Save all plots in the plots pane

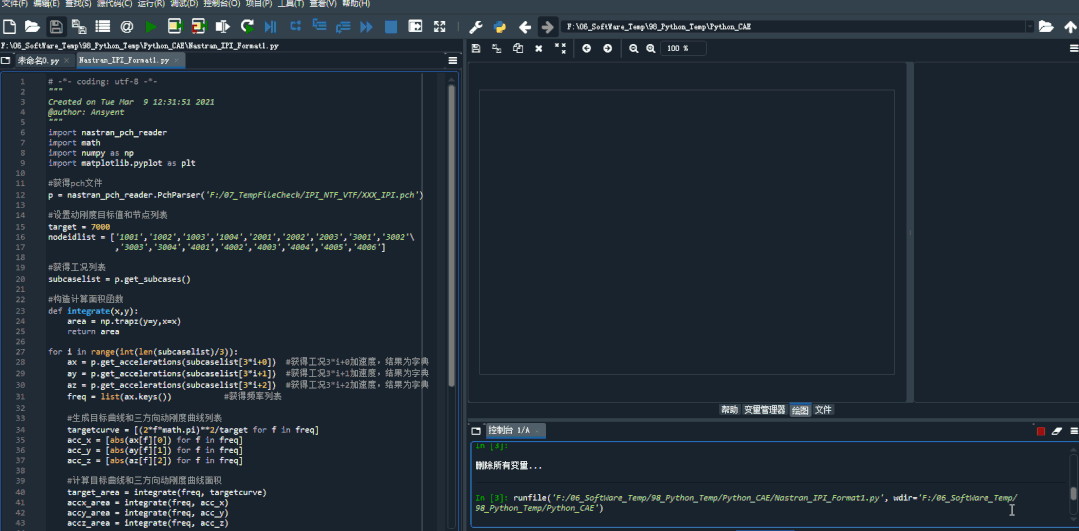coord(496,49)
